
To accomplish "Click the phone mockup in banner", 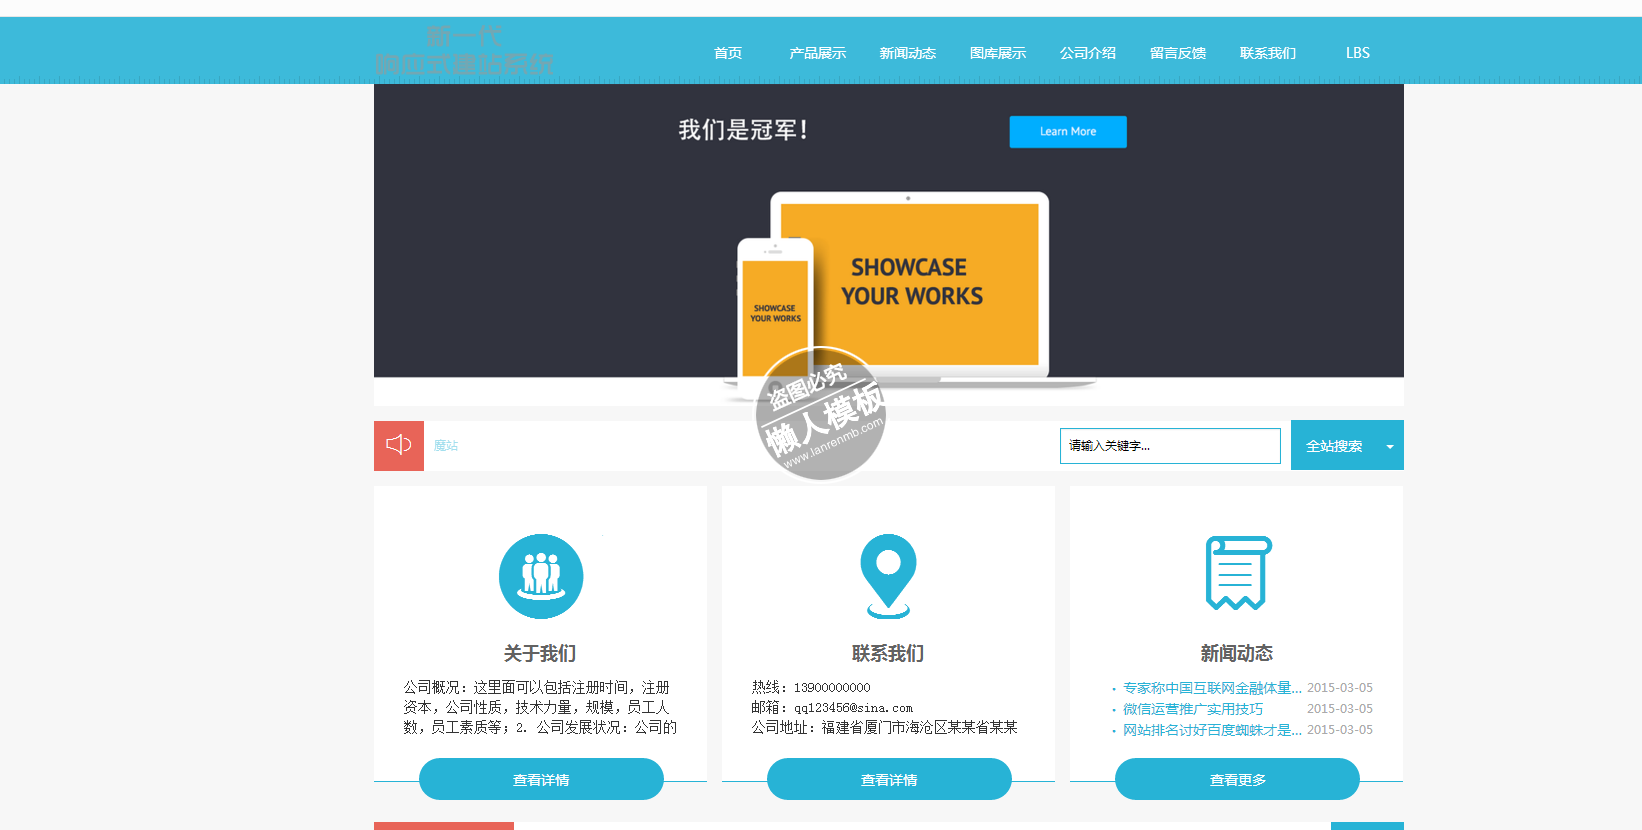I will click(775, 318).
